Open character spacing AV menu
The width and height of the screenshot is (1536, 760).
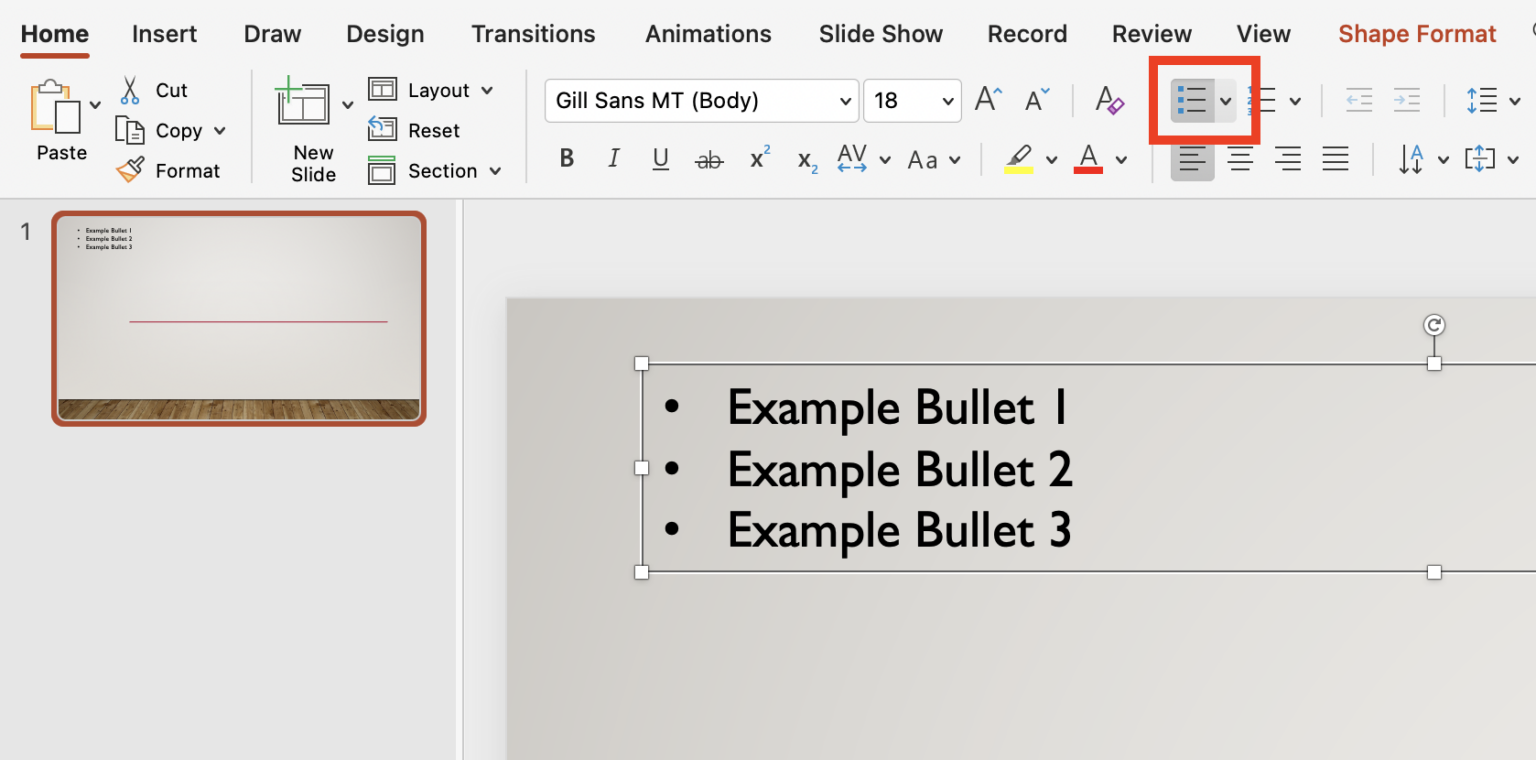tap(864, 159)
